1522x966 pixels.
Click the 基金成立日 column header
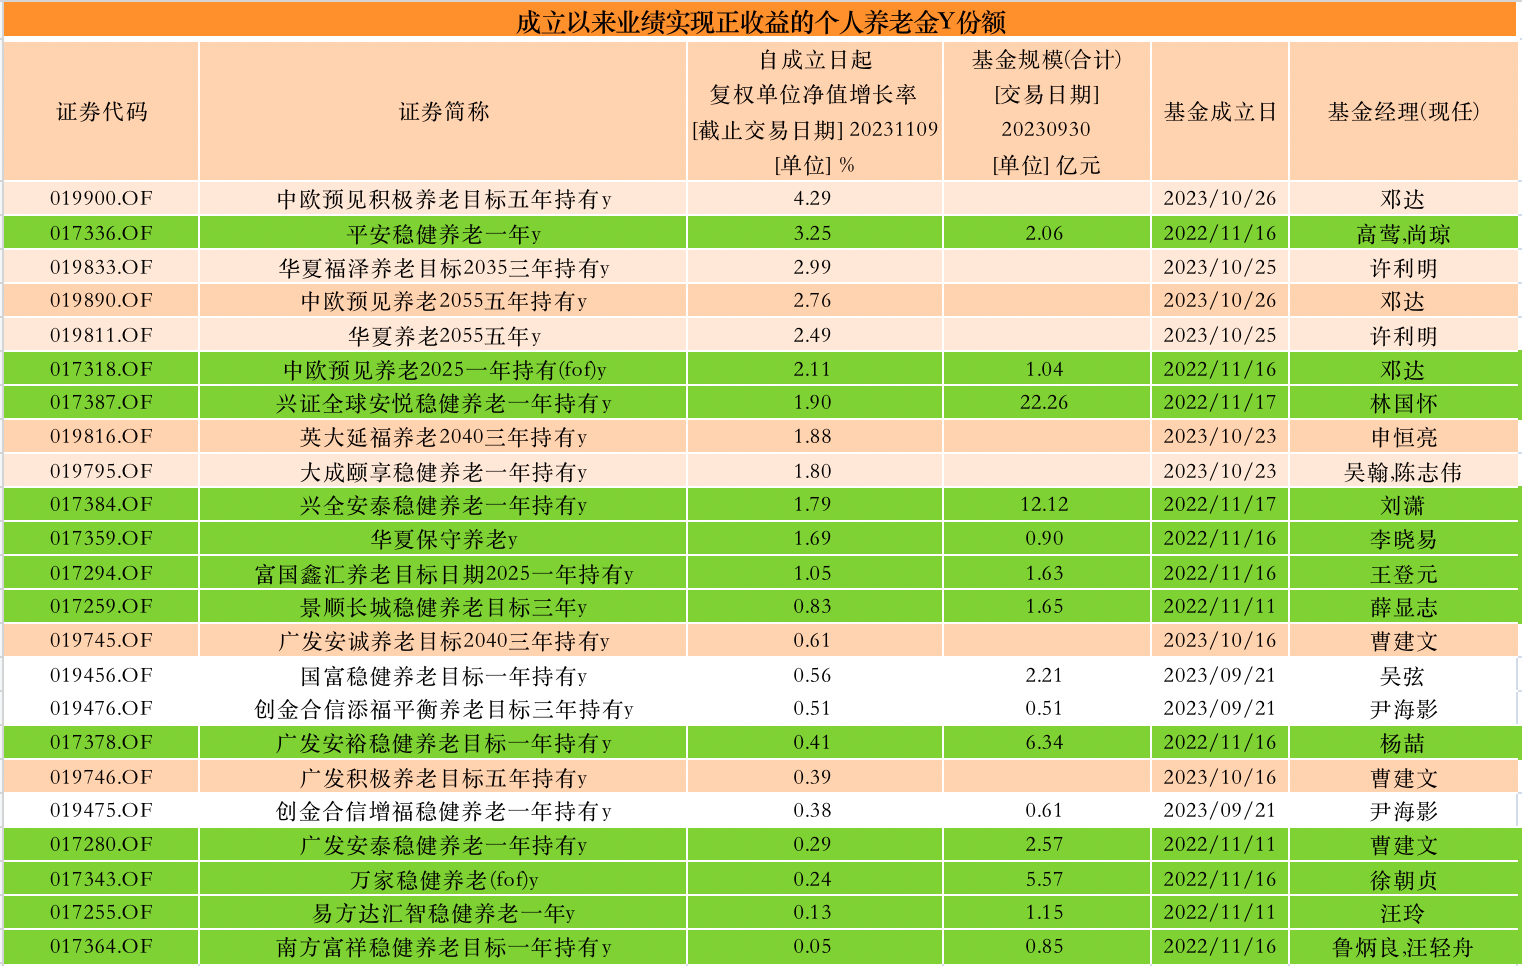pyautogui.click(x=1220, y=112)
